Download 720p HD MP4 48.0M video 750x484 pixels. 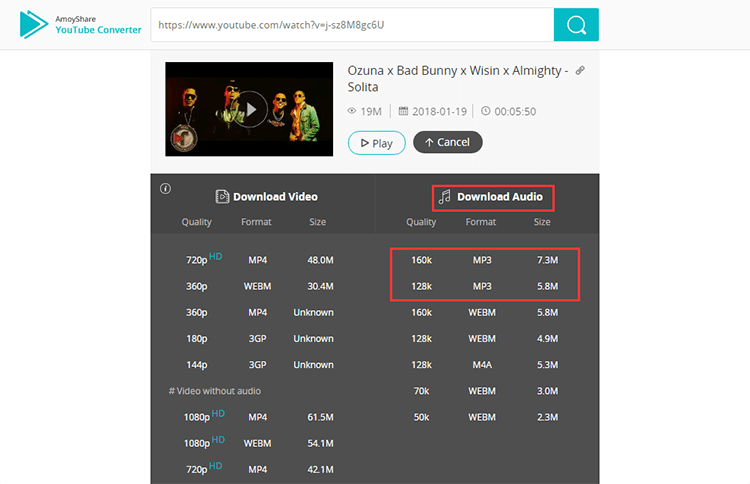[260, 260]
